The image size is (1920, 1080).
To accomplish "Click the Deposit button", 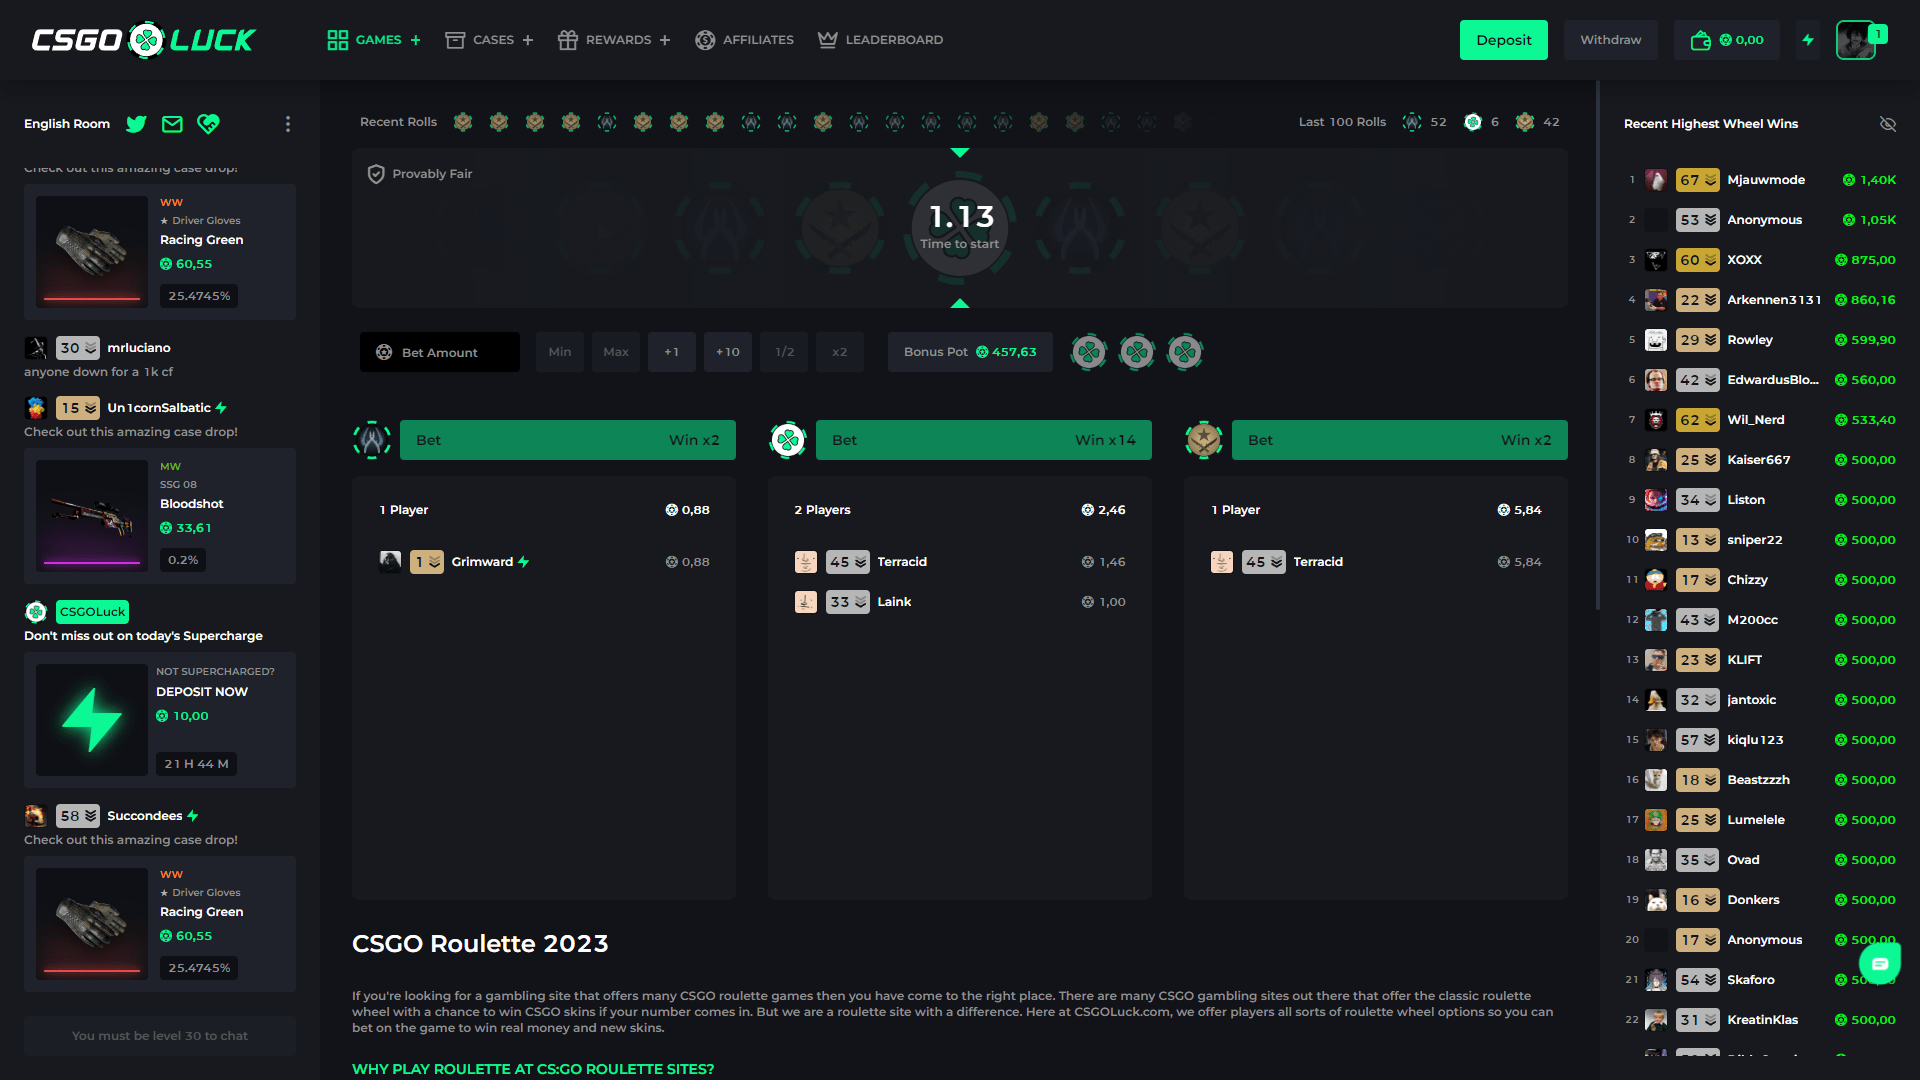I will [x=1503, y=40].
